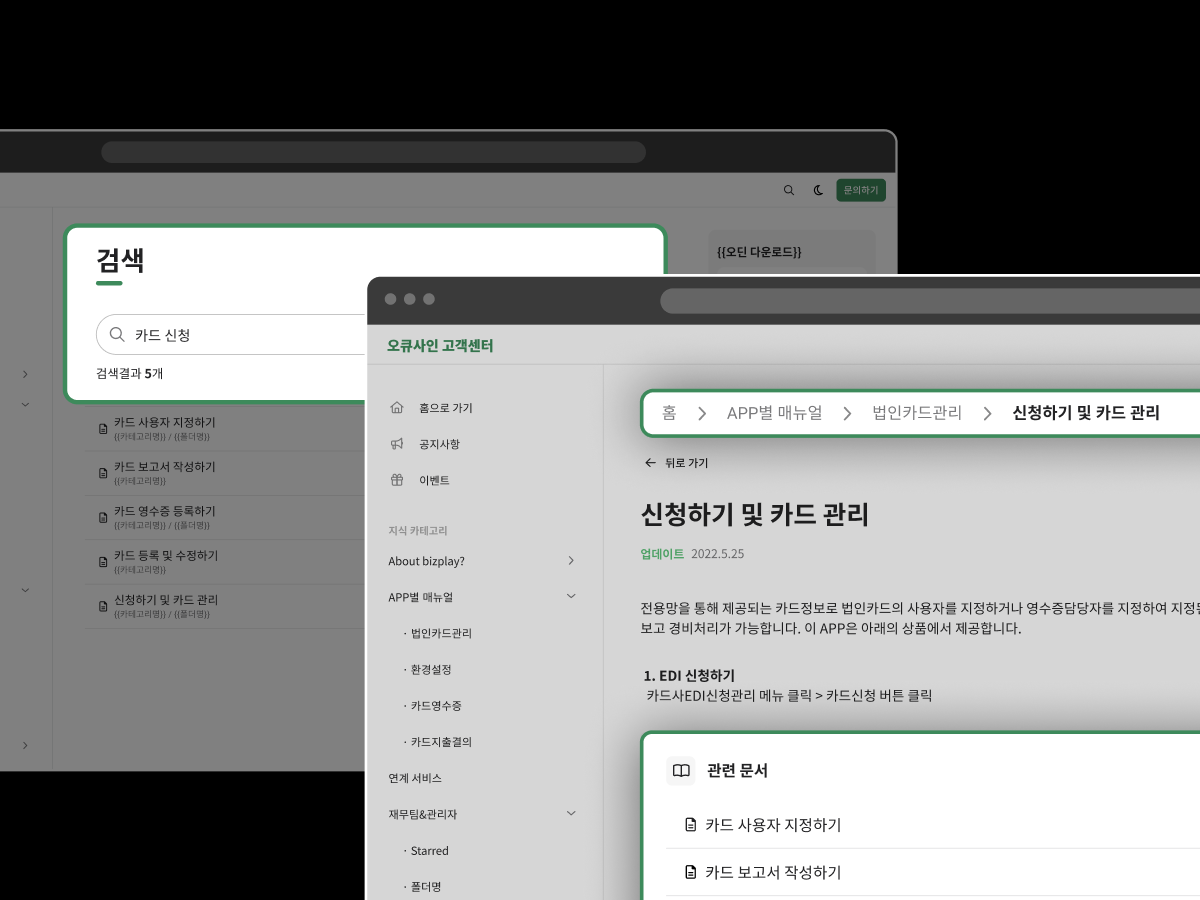Select 카드지출결의 in sidebar
The image size is (1200, 900).
click(x=441, y=742)
